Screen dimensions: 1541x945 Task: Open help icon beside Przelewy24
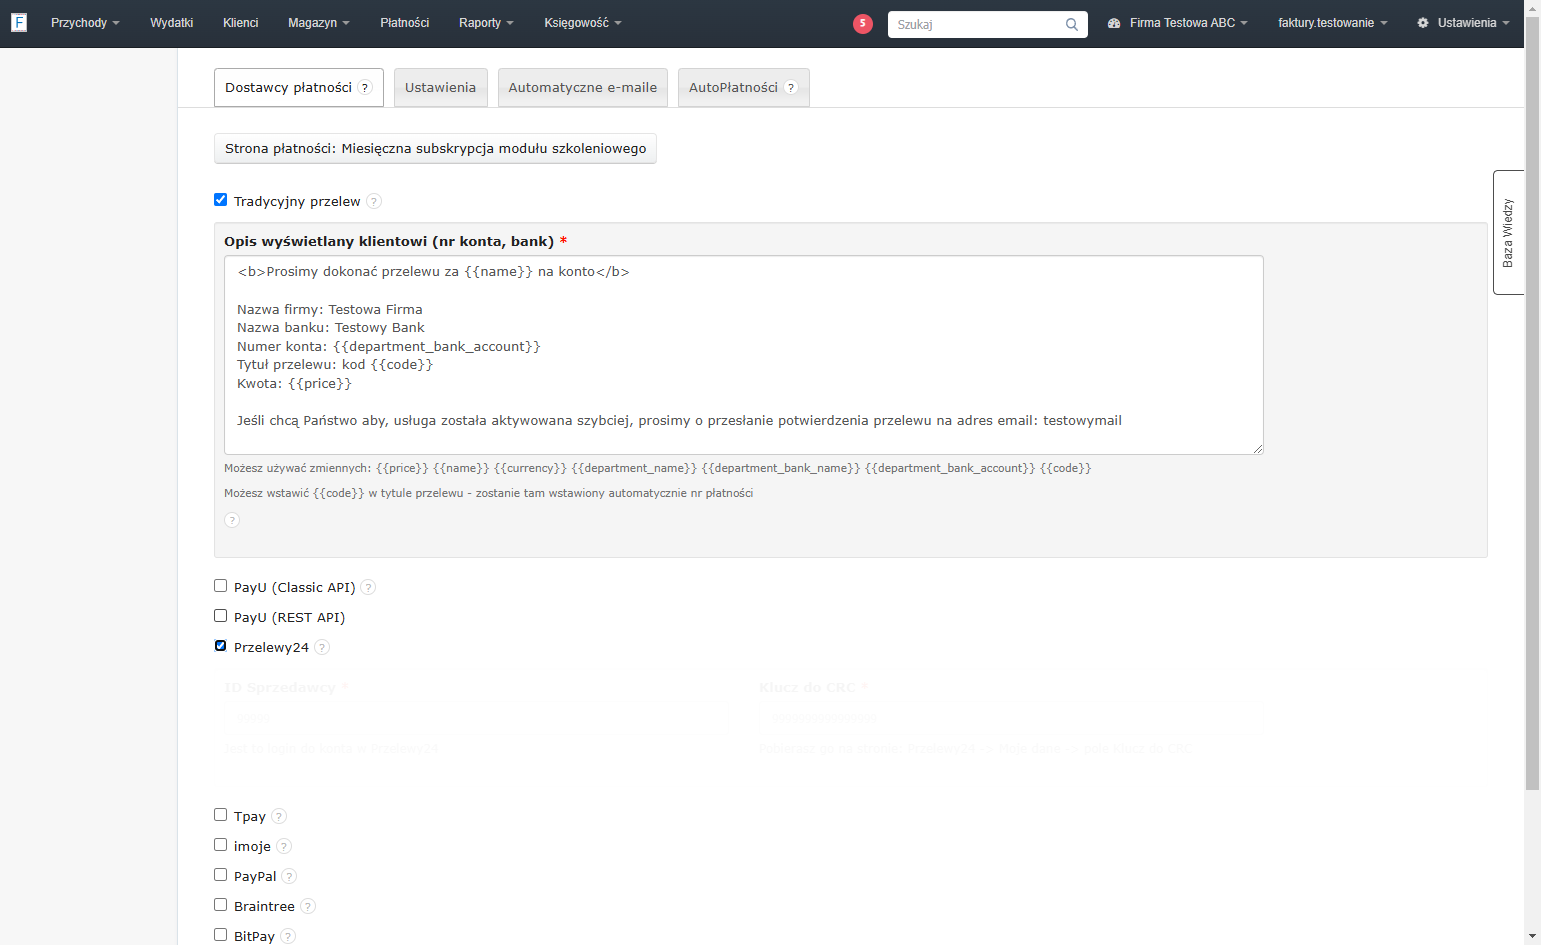[322, 647]
